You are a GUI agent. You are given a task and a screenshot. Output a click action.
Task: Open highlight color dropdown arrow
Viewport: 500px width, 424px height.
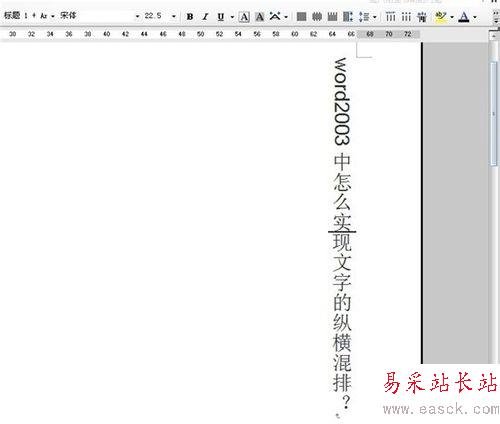452,17
